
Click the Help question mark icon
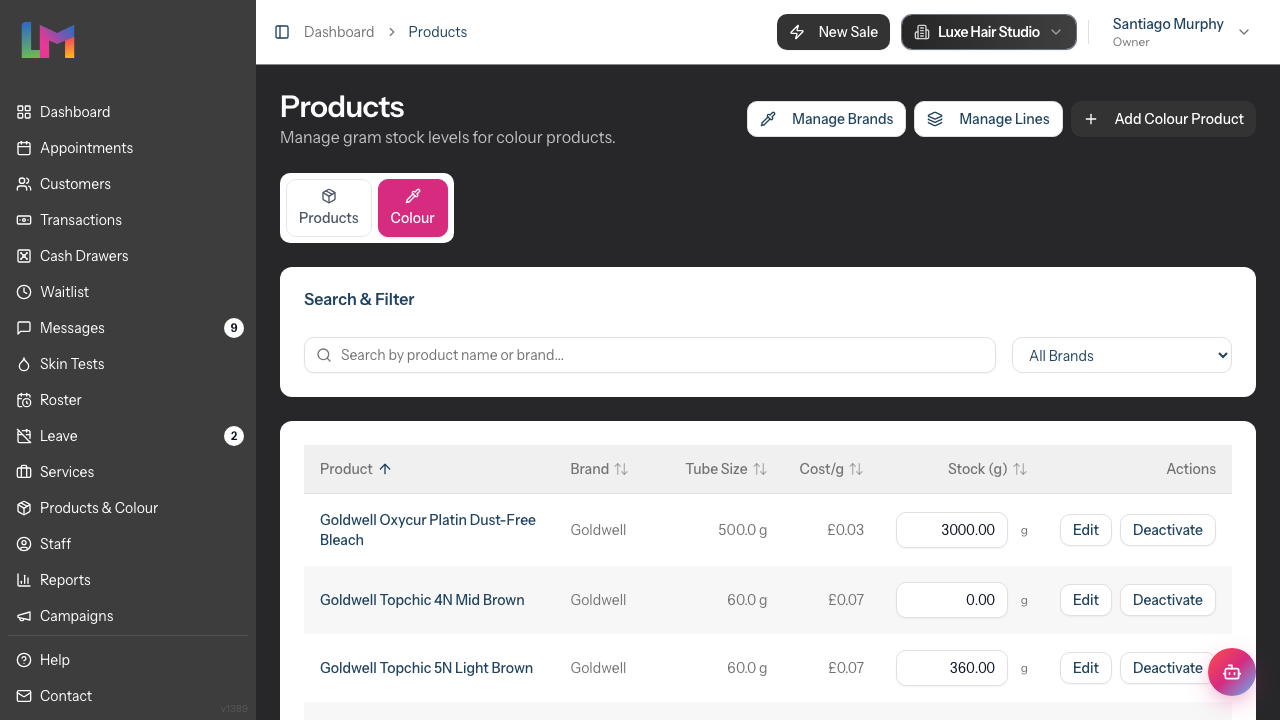(x=24, y=660)
